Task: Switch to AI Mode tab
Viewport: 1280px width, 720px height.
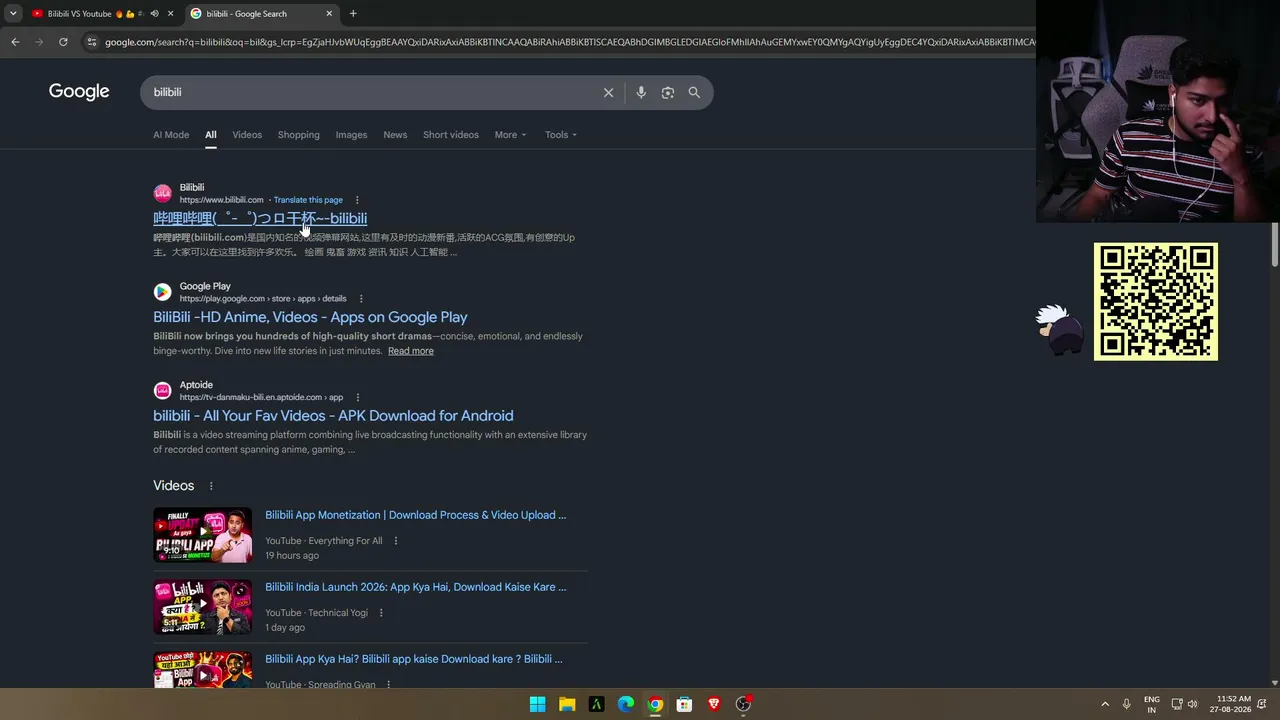Action: [171, 135]
